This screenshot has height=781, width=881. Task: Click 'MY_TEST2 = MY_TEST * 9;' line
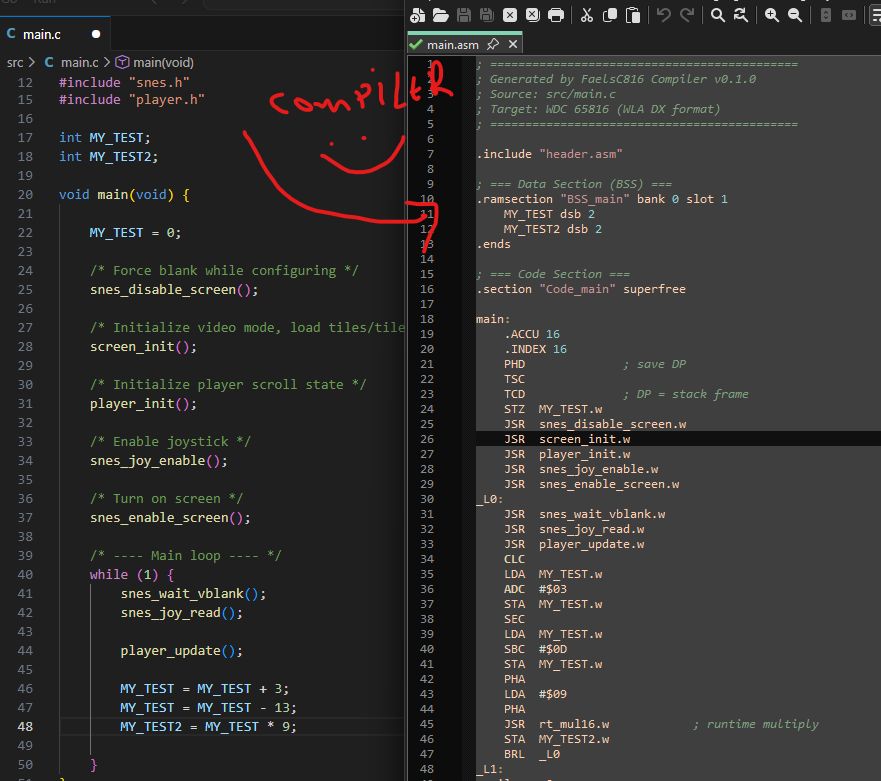coord(208,726)
